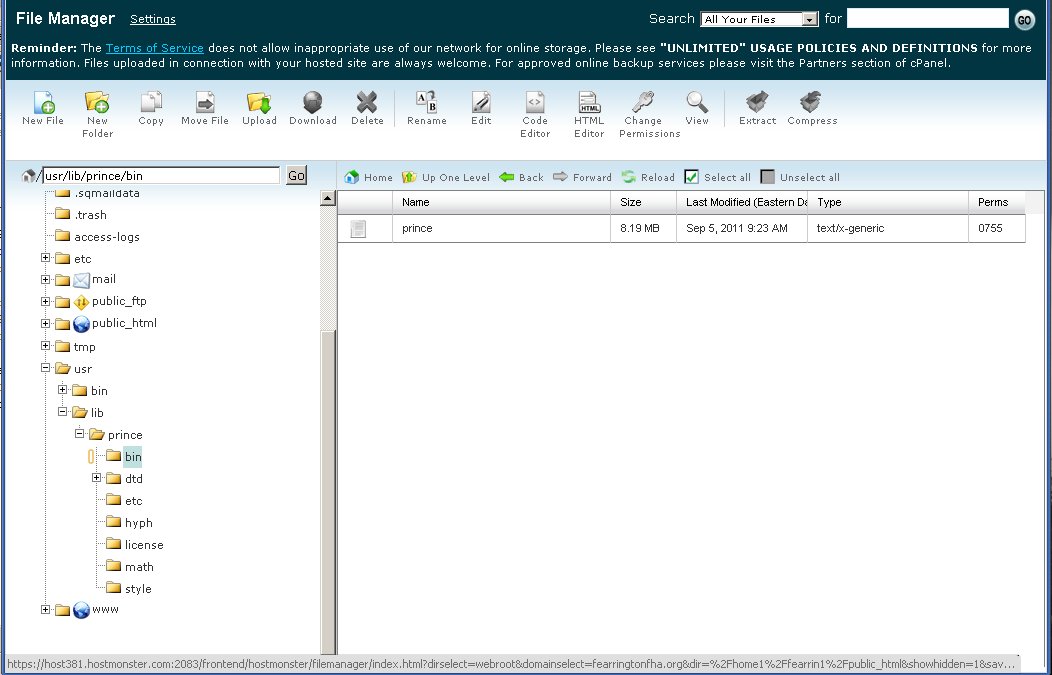Compress files using the toolbar icon
Screen dimensions: 1052x675
[x=812, y=102]
